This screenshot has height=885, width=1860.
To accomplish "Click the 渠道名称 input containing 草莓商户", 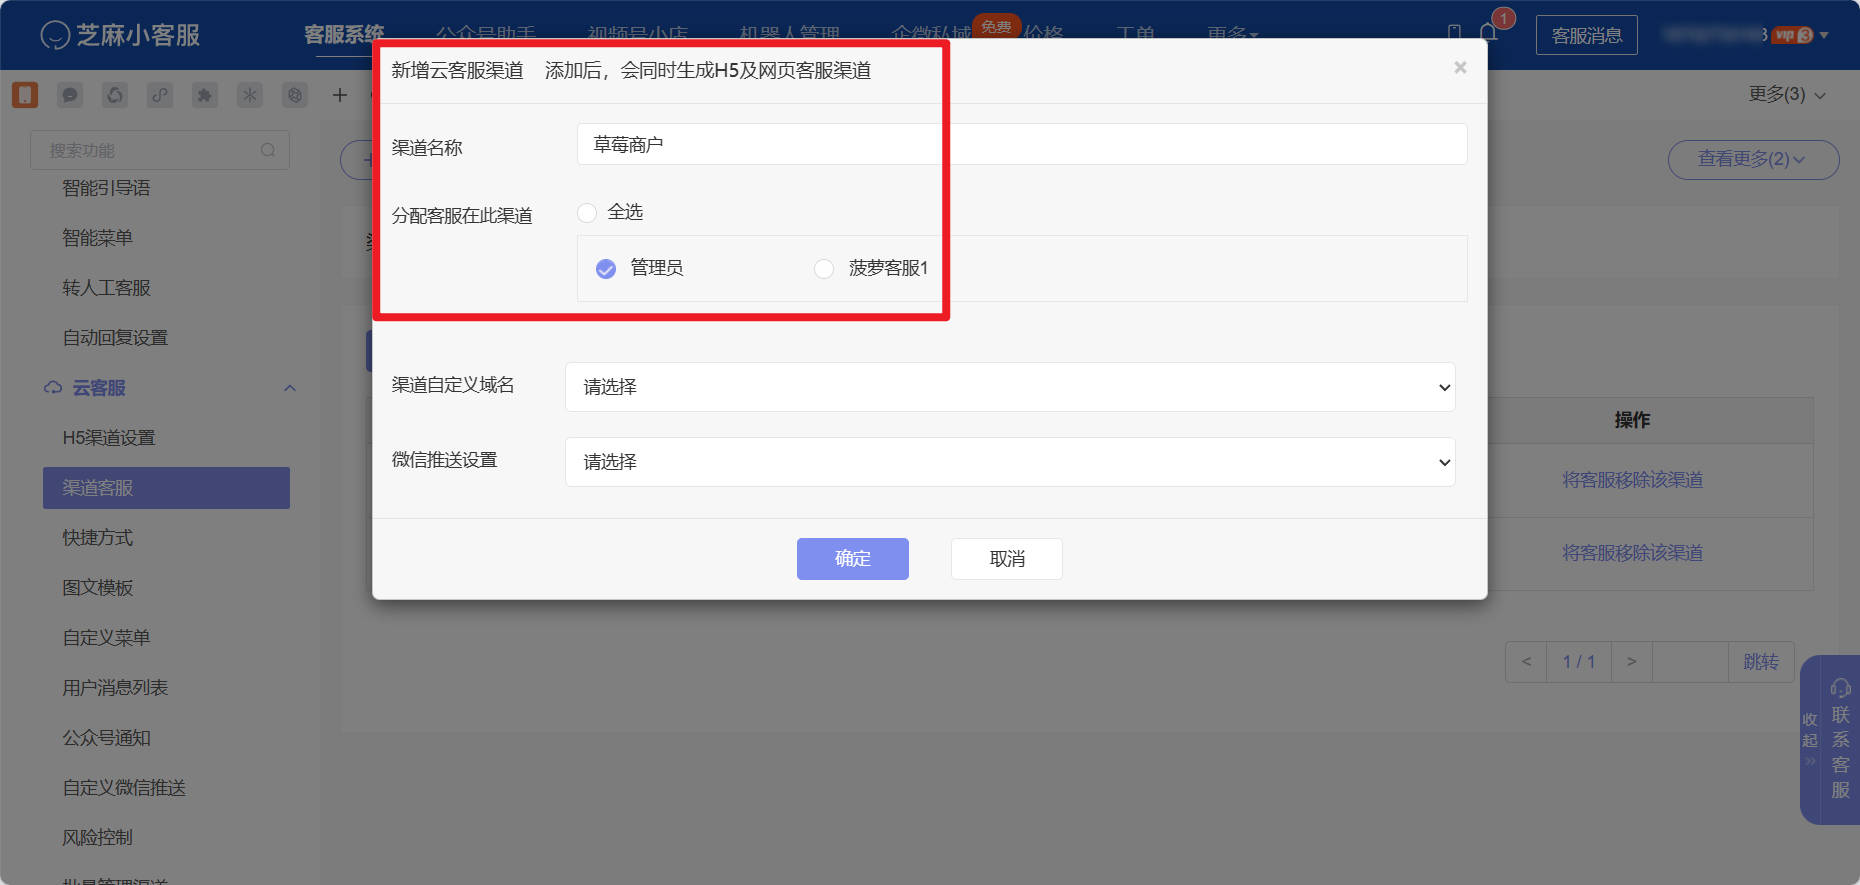I will (x=1022, y=144).
